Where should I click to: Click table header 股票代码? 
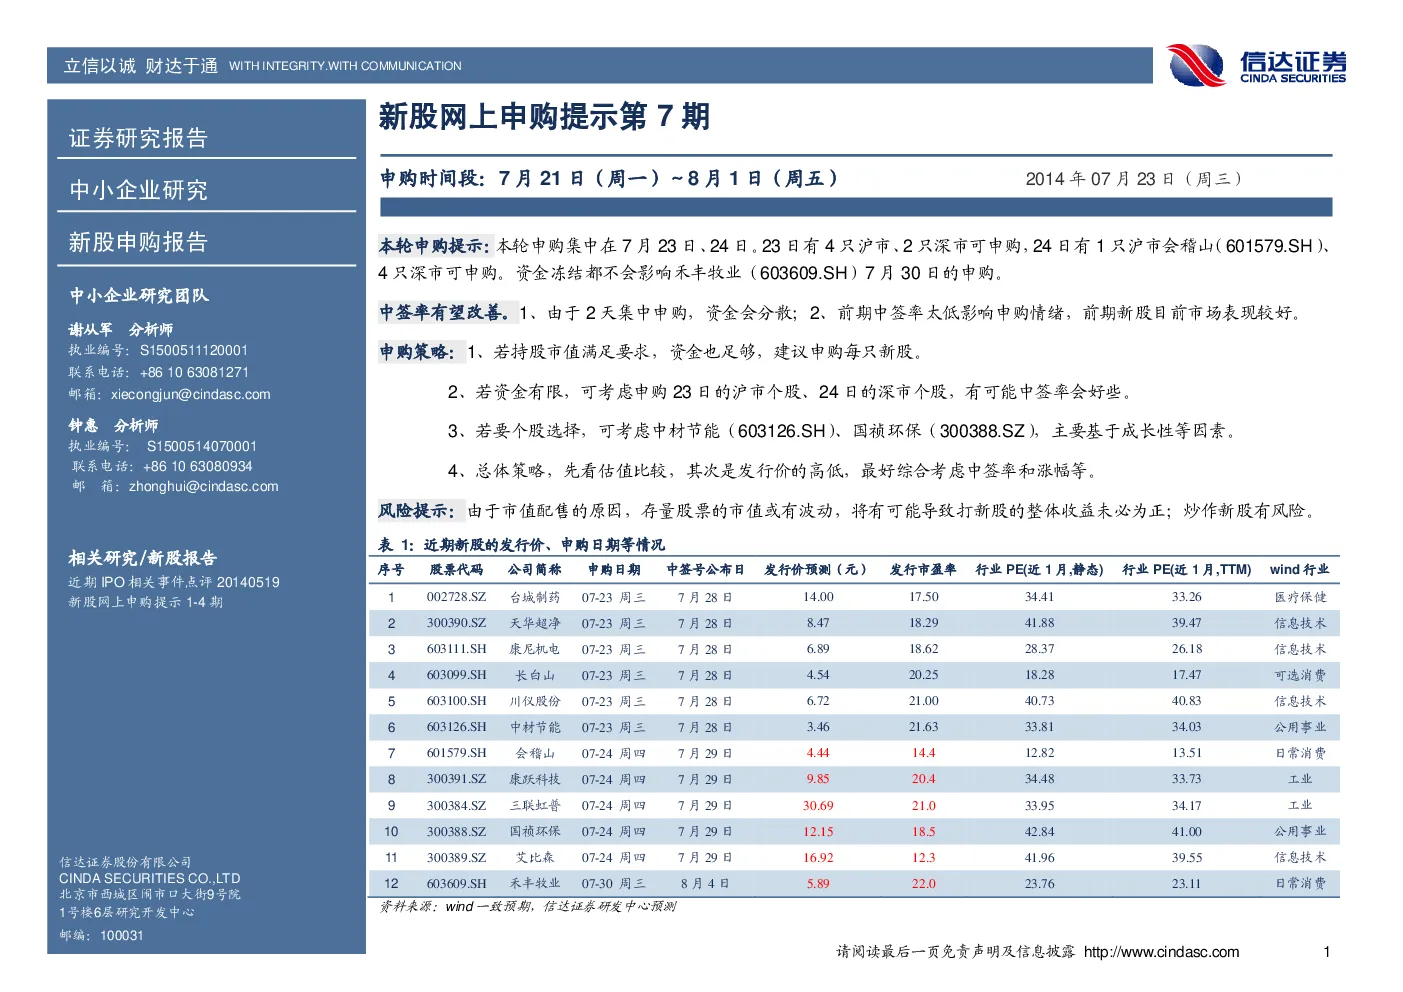[456, 570]
